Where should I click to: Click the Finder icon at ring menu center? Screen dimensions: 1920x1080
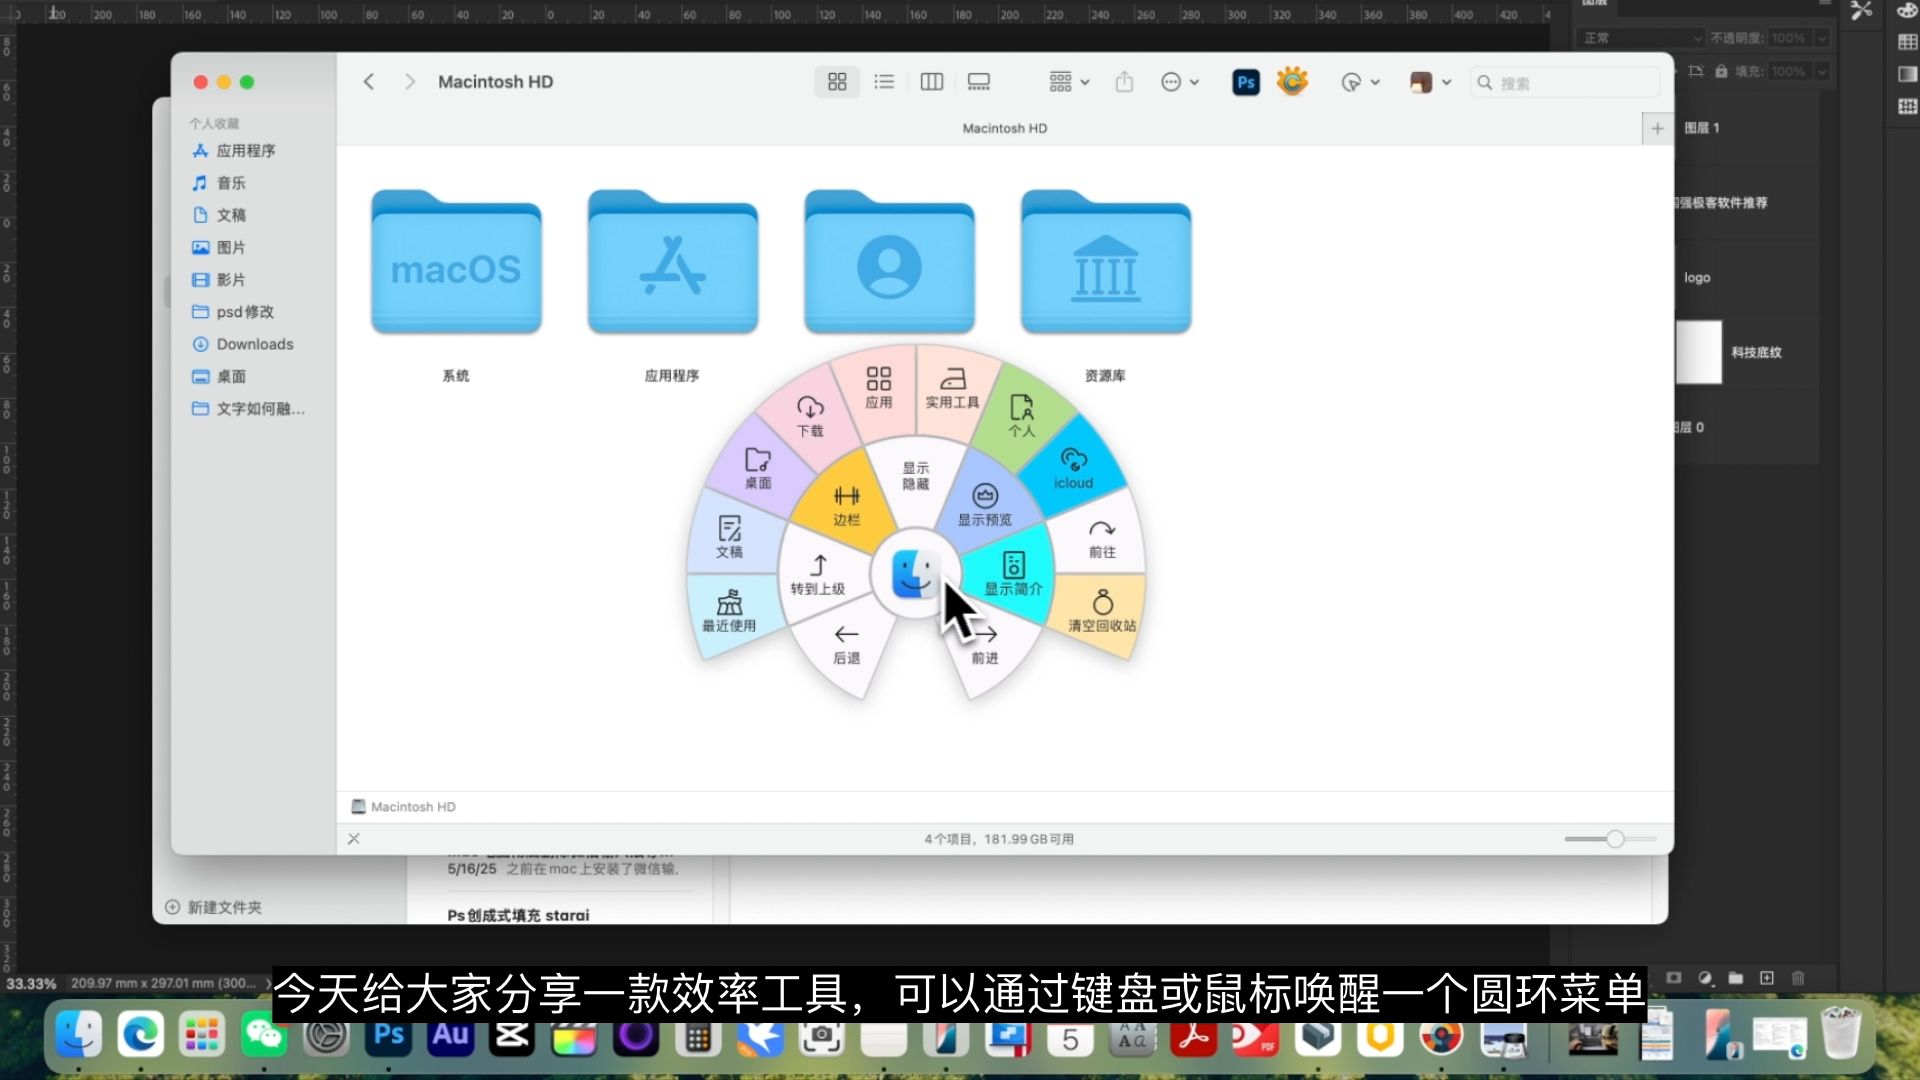click(915, 574)
